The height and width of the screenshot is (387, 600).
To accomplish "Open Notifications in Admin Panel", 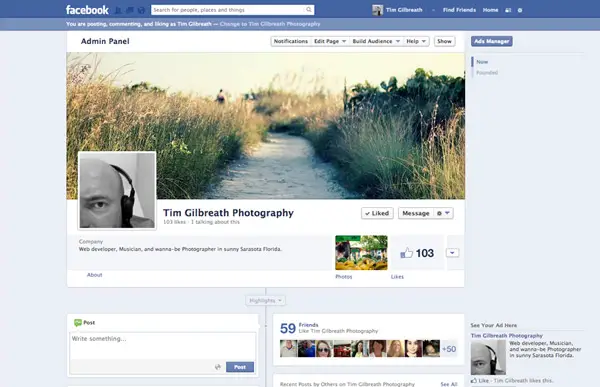I will point(290,41).
